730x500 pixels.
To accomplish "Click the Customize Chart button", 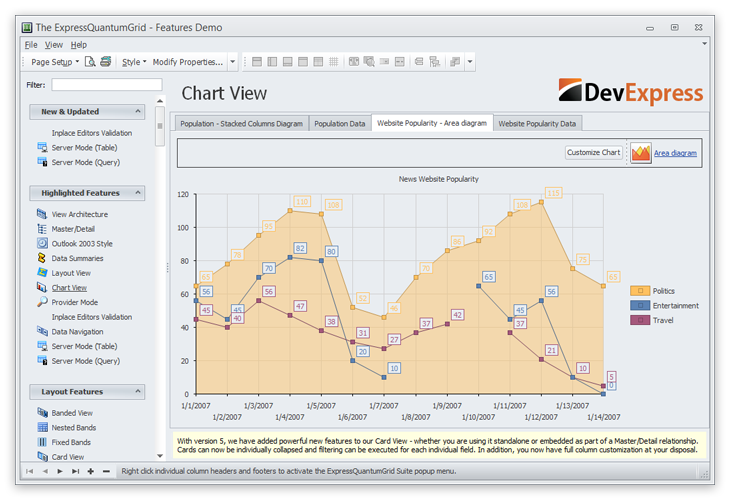I will 594,153.
